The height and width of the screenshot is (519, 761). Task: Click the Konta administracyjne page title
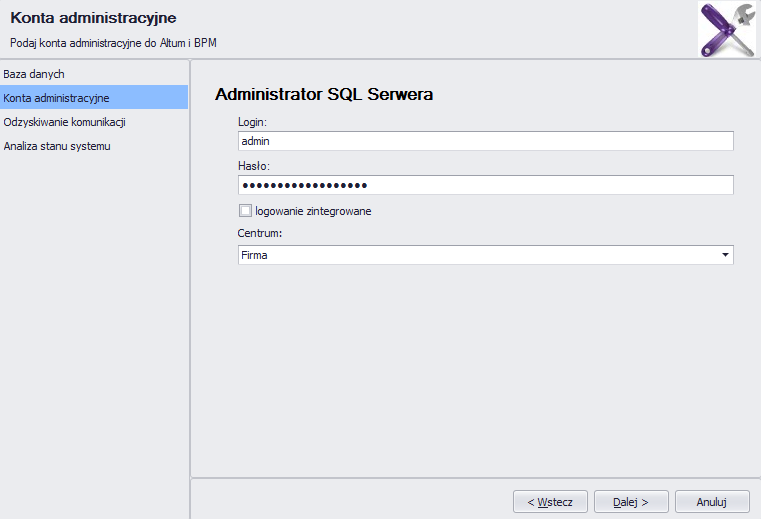tap(93, 17)
